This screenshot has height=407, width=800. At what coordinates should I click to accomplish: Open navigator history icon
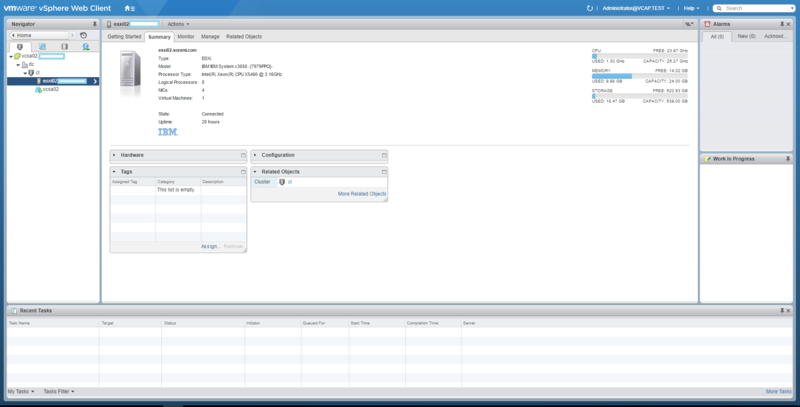coord(84,35)
